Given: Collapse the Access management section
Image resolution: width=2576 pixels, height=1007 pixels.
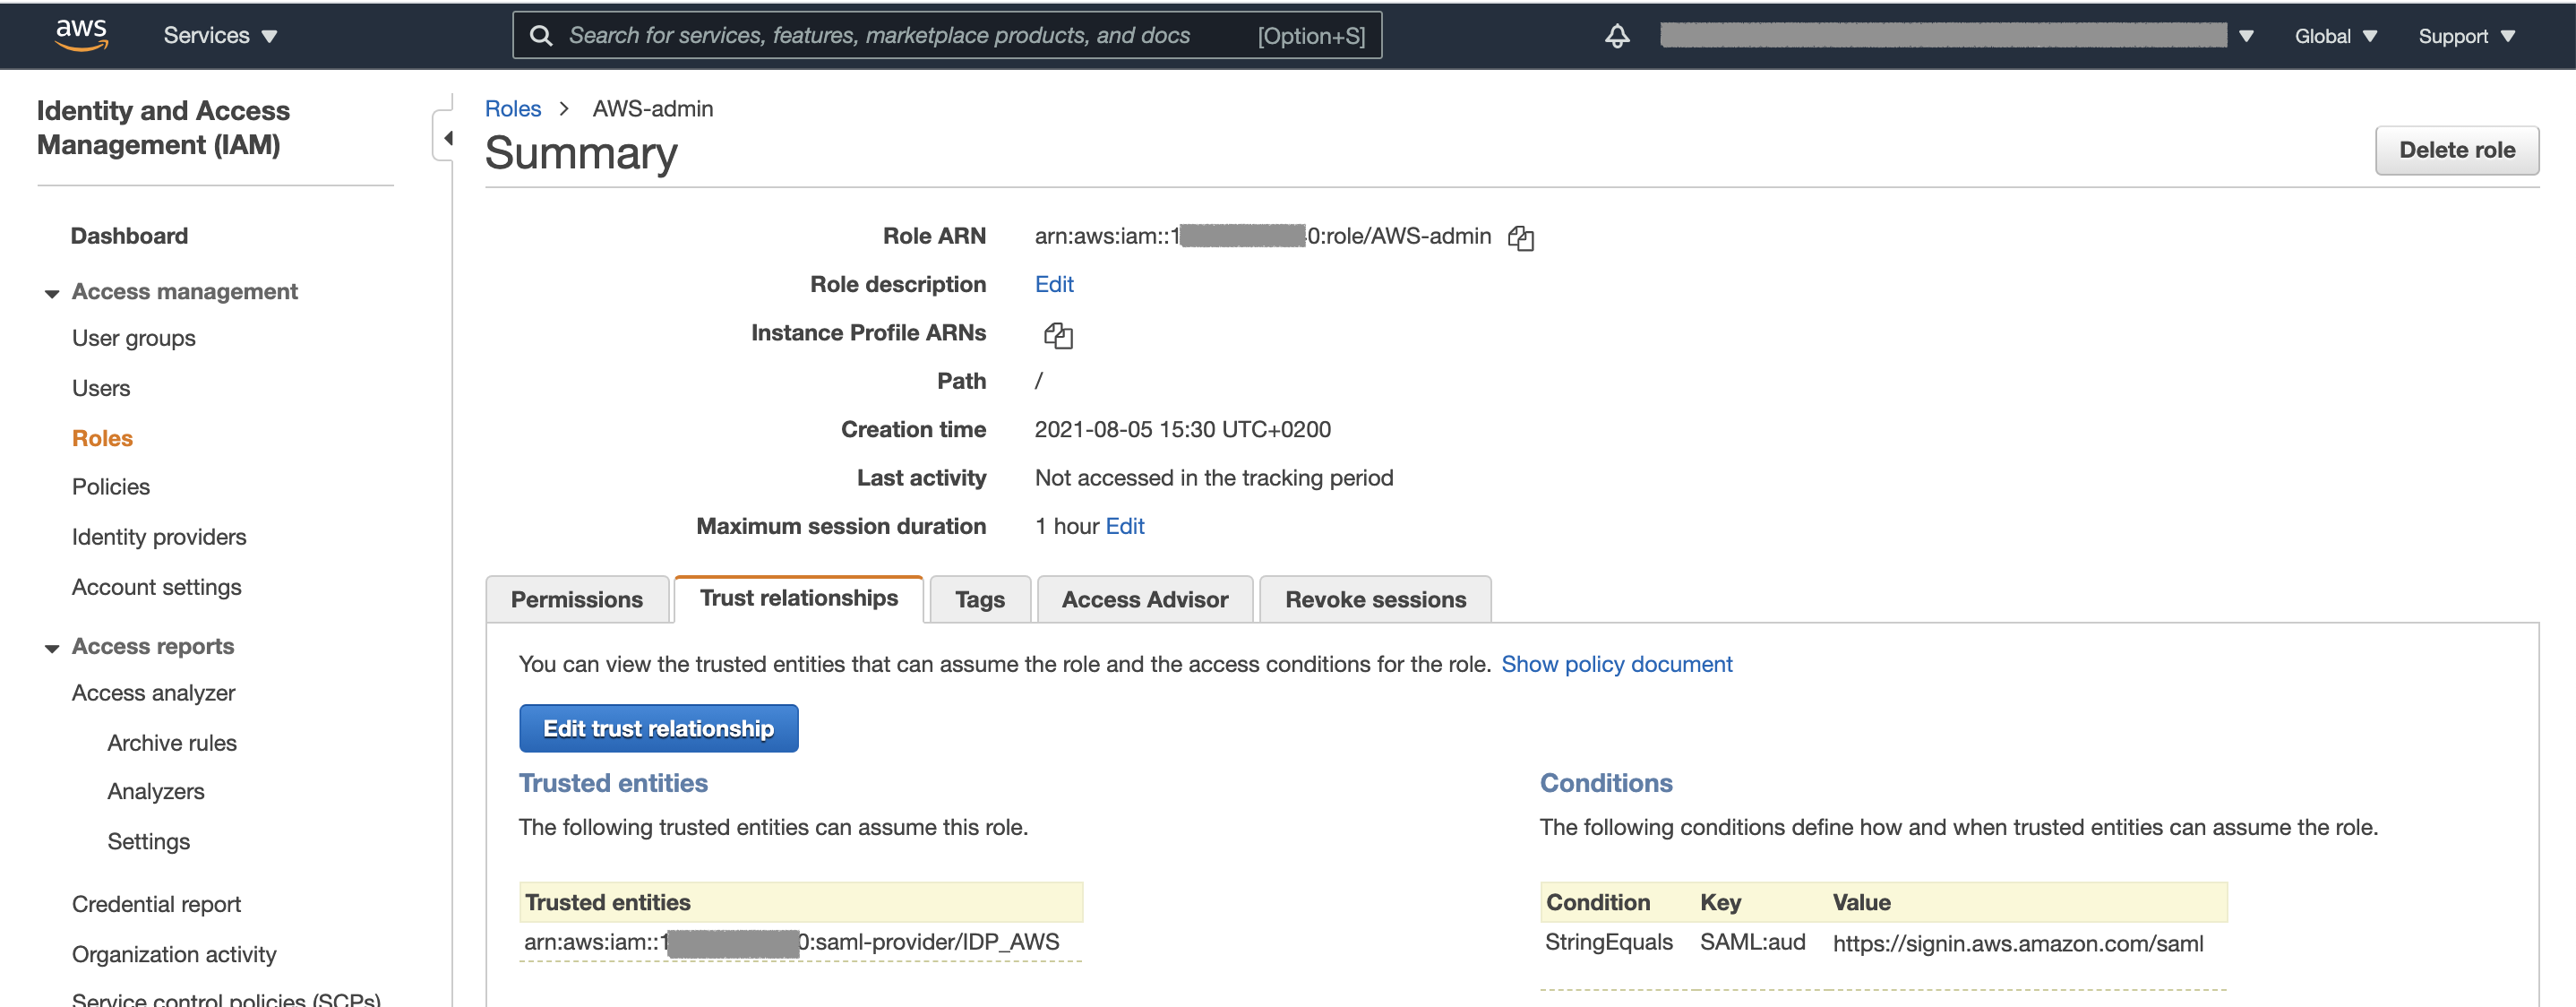Looking at the screenshot, I should (x=52, y=293).
